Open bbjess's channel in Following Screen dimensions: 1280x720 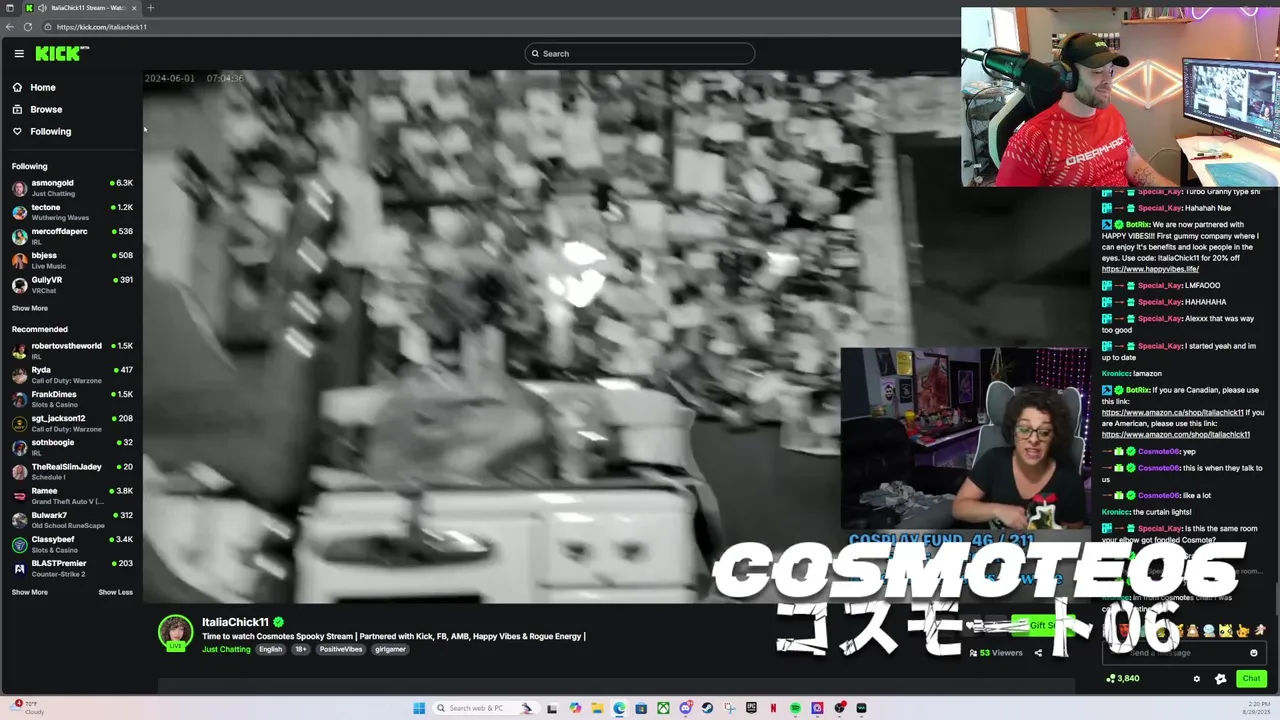(72, 260)
